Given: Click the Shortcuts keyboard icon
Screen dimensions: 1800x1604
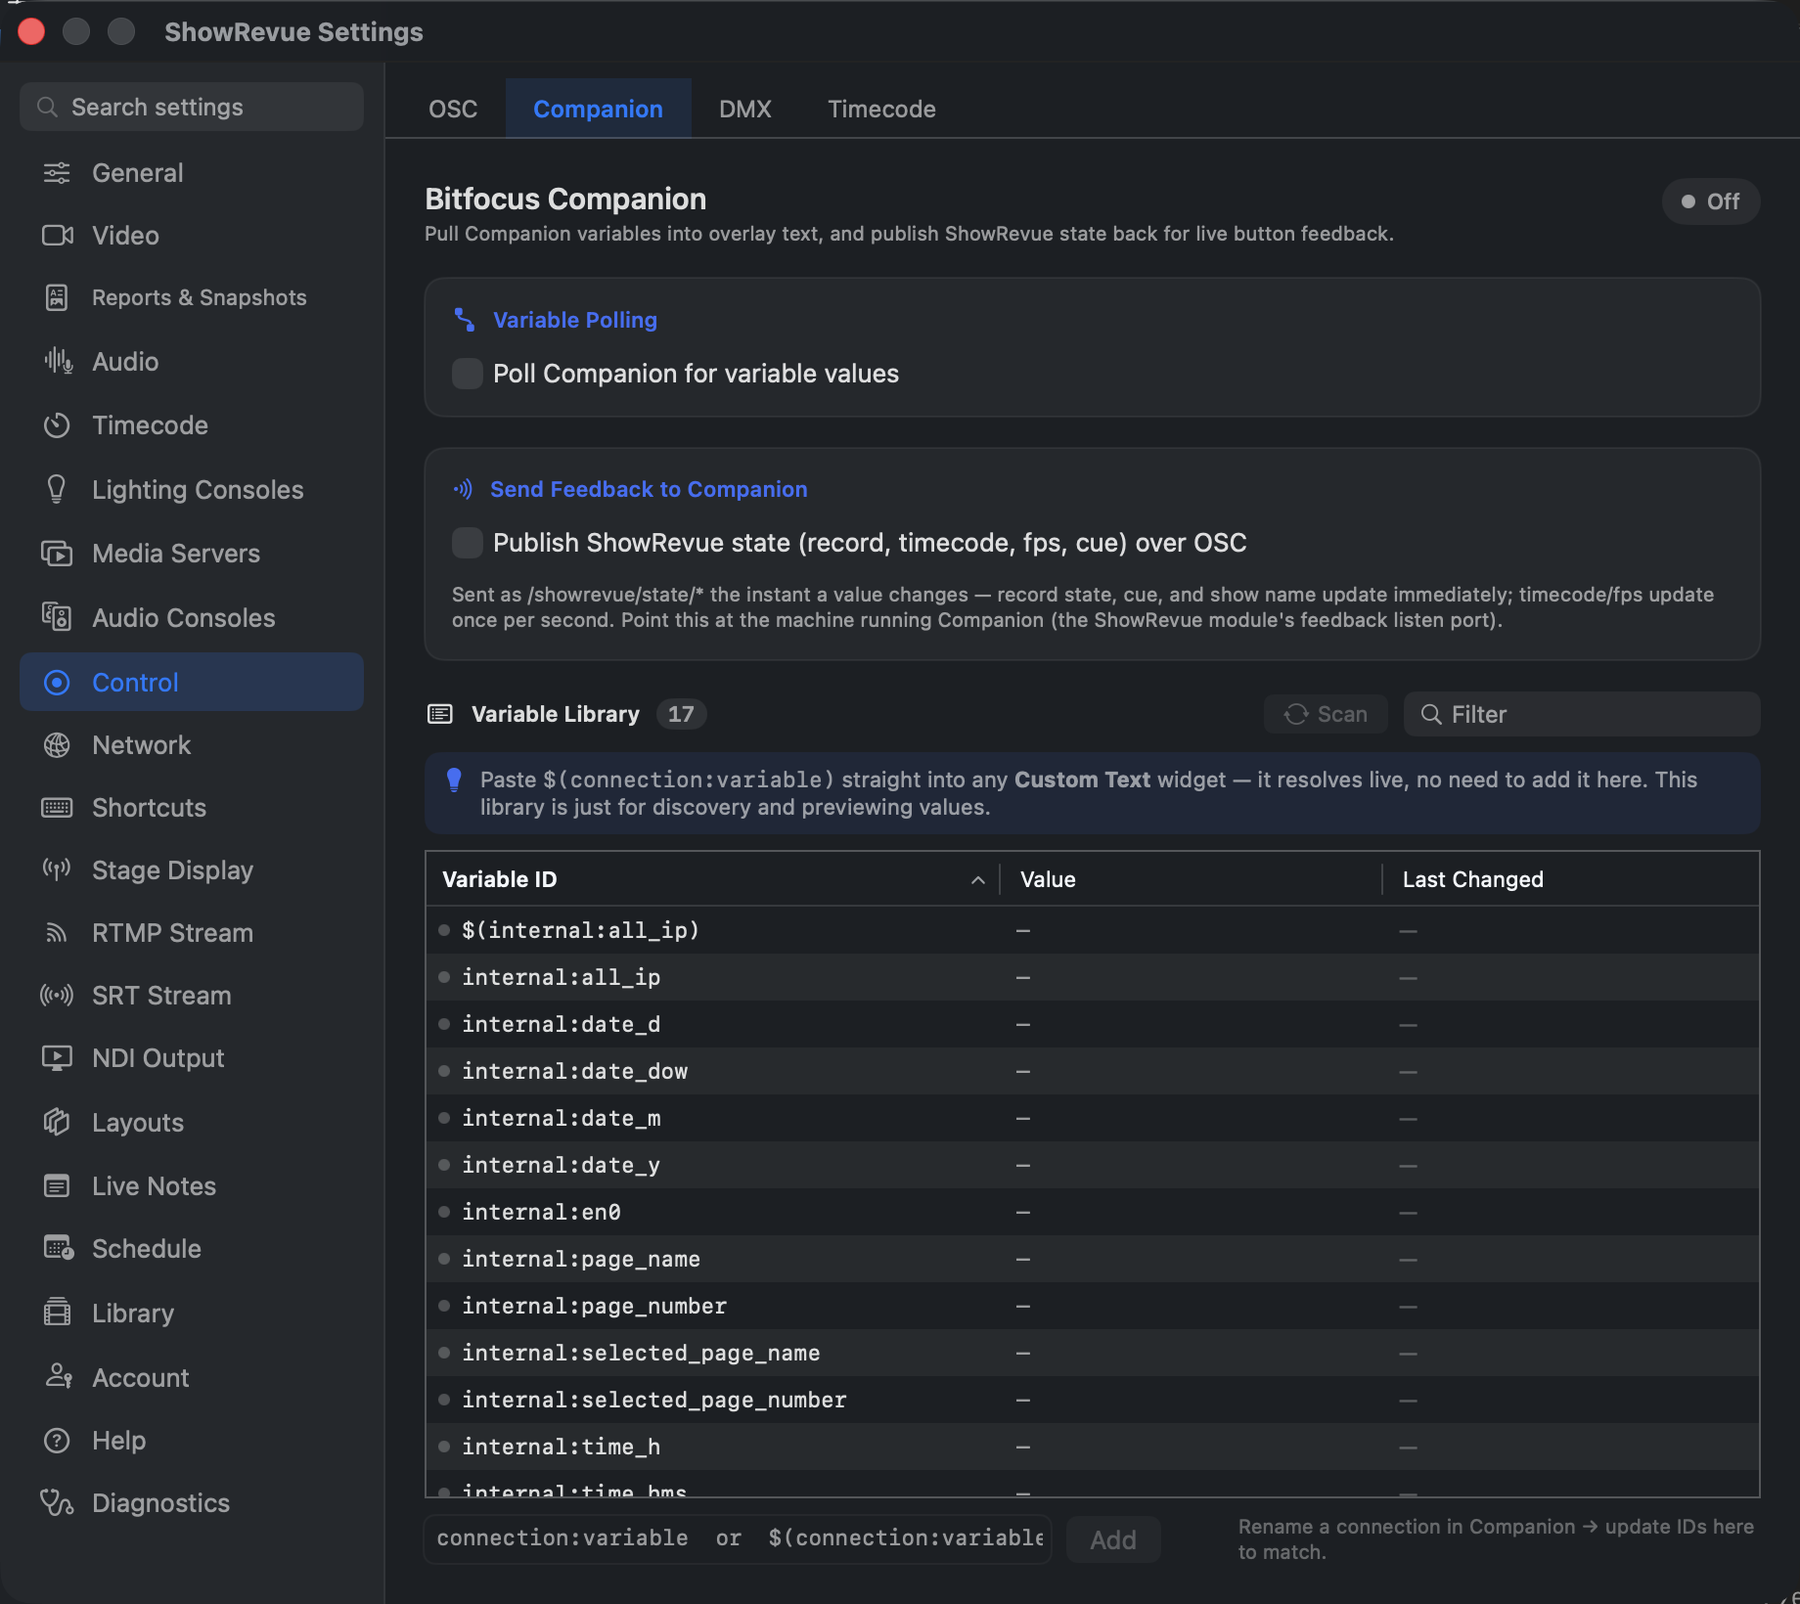Looking at the screenshot, I should pyautogui.click(x=57, y=808).
